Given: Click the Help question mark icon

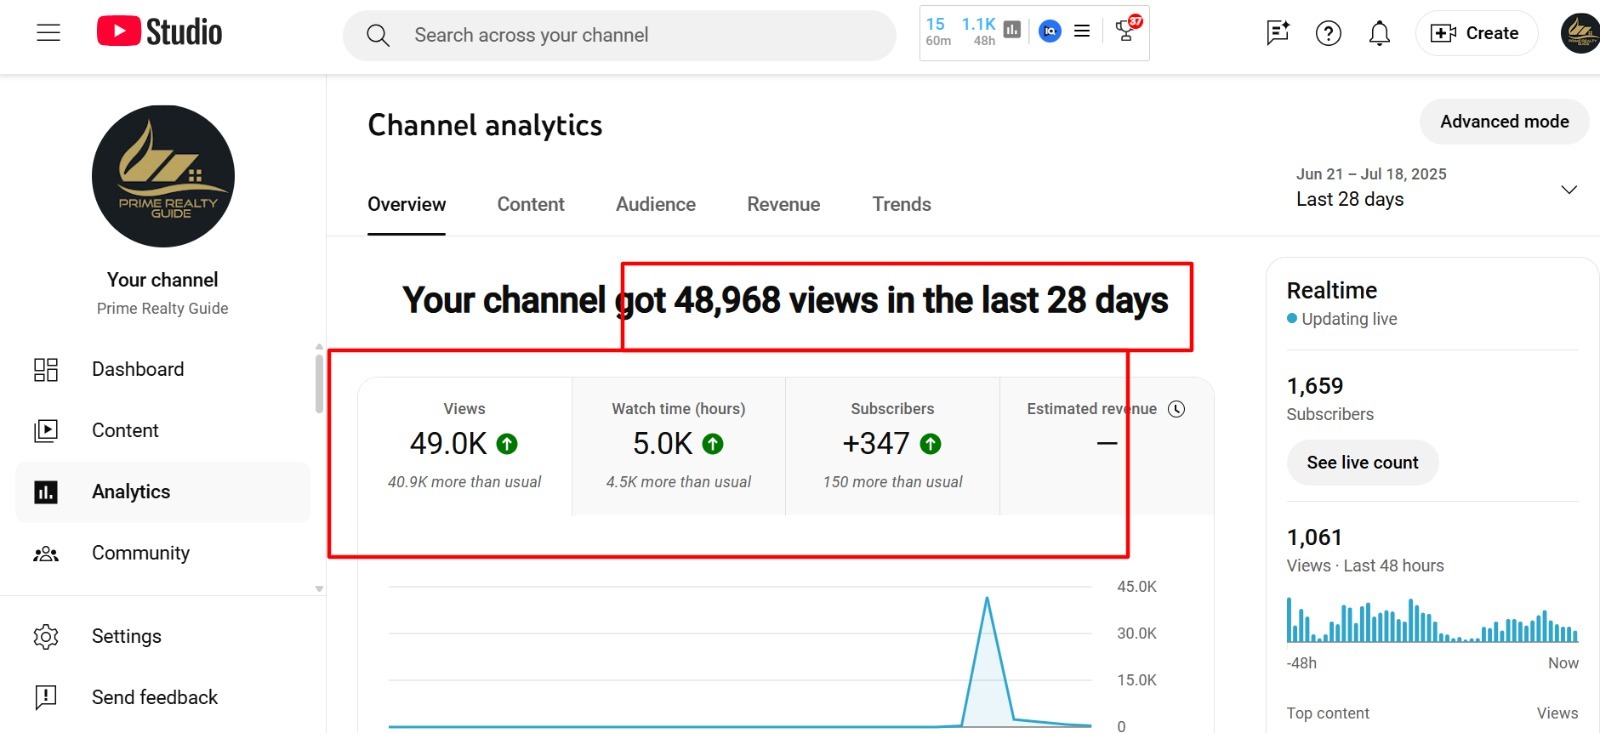Looking at the screenshot, I should [x=1328, y=33].
